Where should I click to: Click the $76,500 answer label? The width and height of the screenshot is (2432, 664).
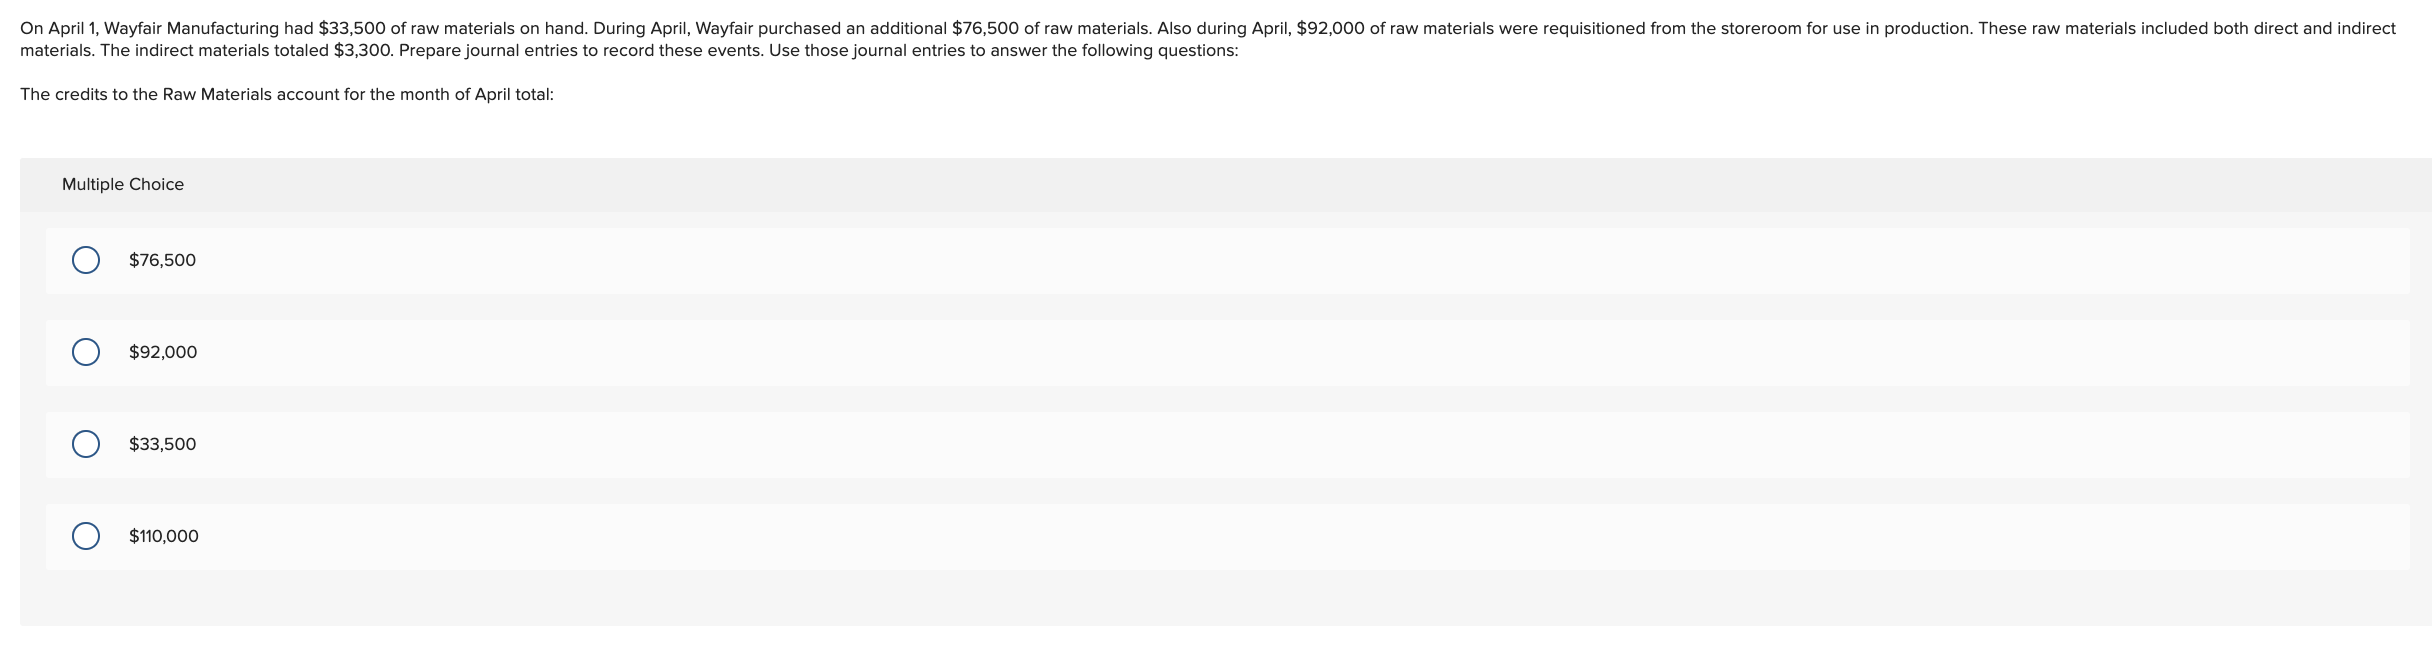162,260
